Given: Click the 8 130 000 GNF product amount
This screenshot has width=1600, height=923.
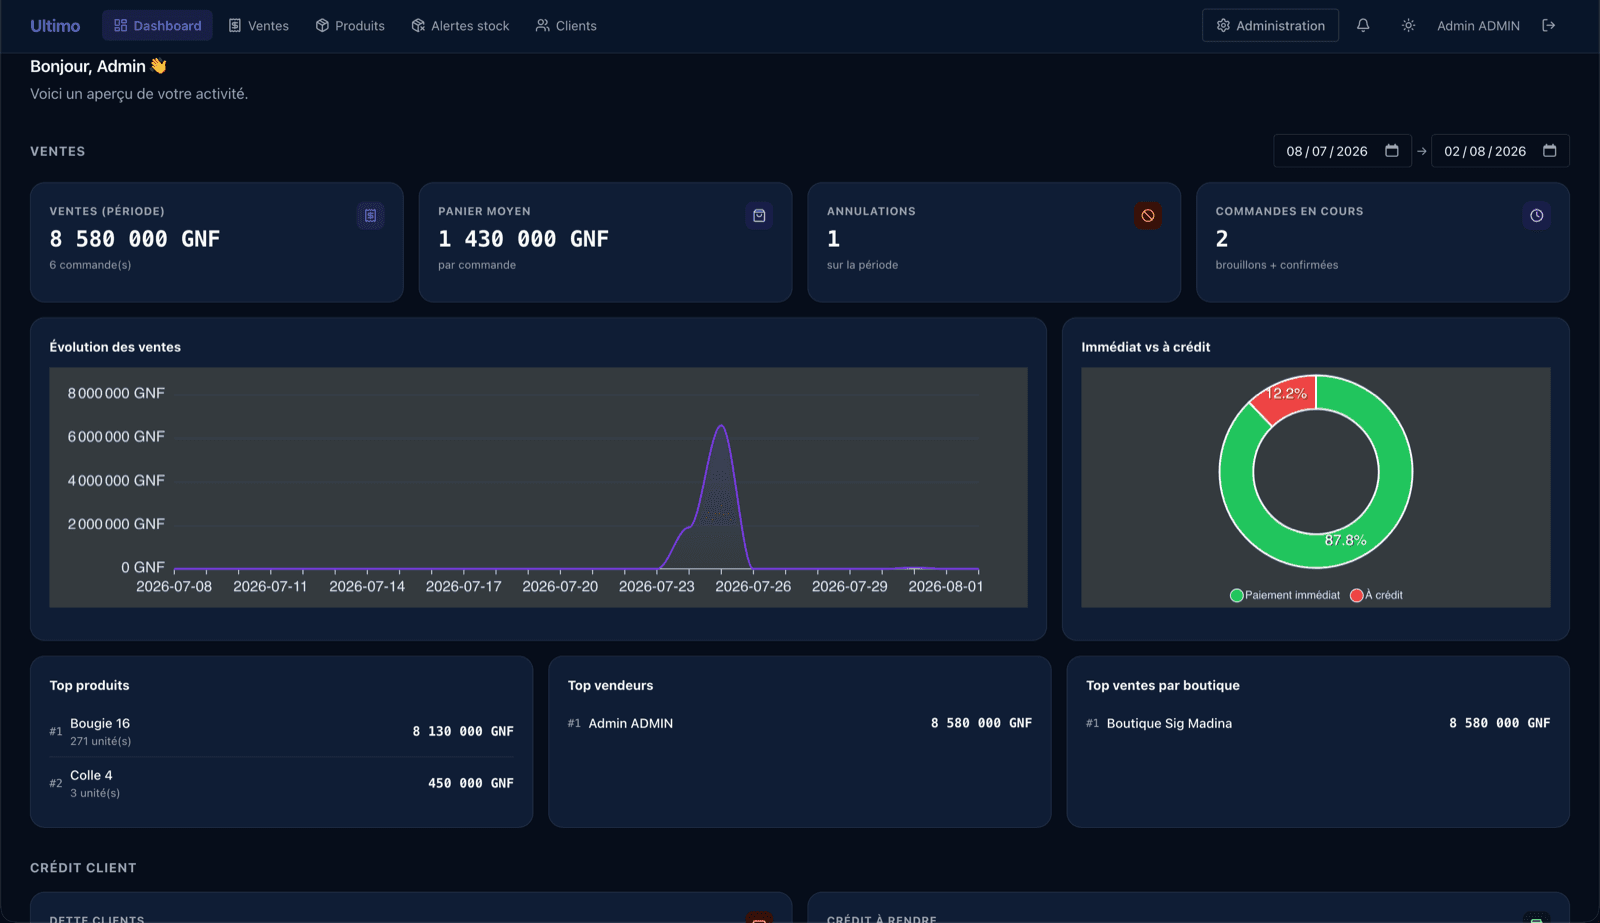Looking at the screenshot, I should (x=463, y=731).
